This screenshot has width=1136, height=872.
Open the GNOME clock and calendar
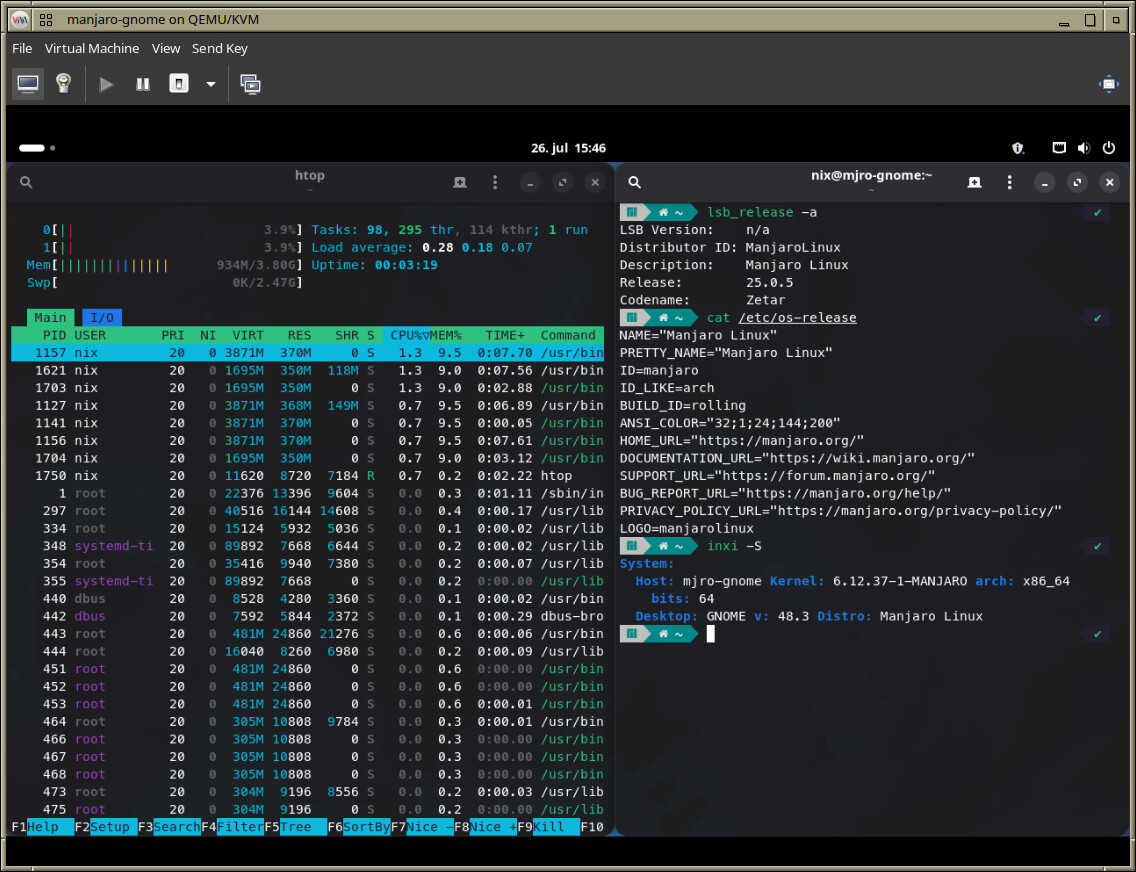click(x=568, y=148)
